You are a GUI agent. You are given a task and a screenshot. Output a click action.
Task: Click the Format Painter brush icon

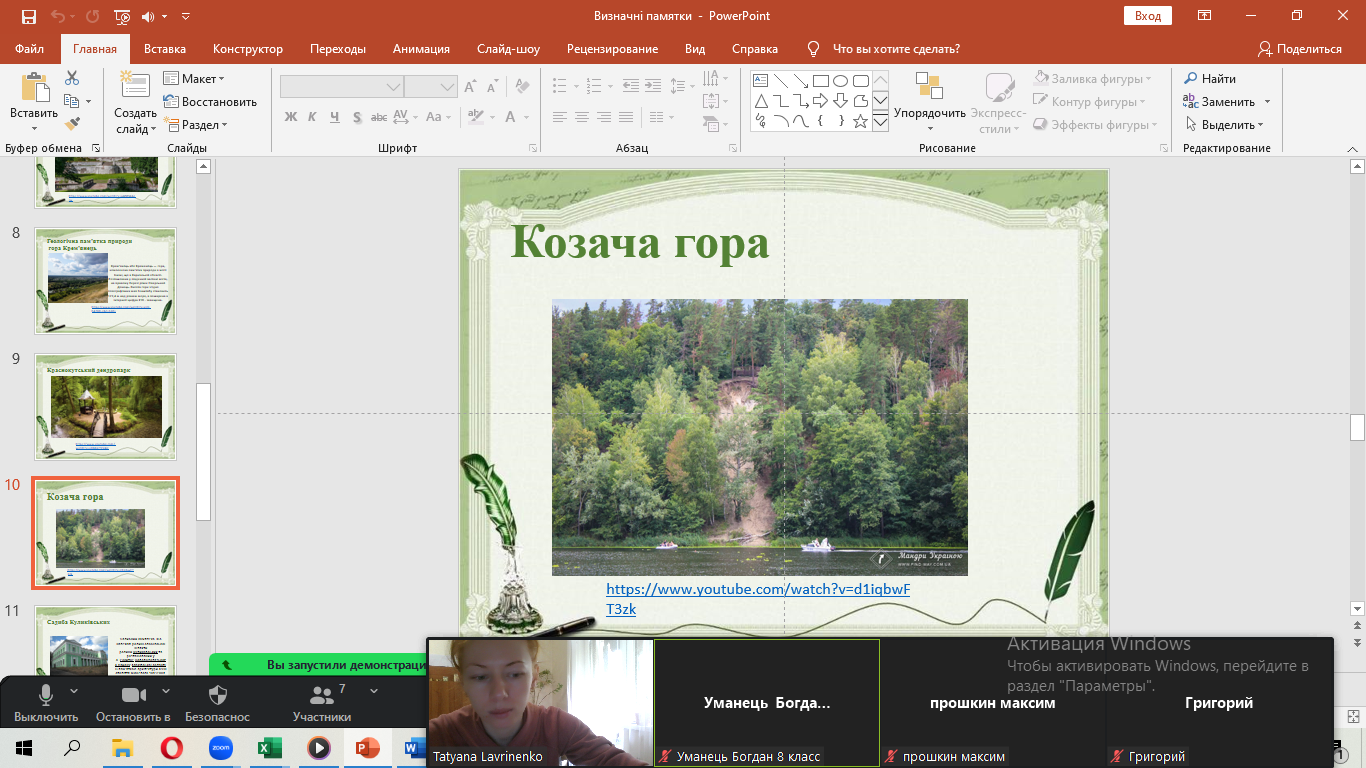click(72, 124)
